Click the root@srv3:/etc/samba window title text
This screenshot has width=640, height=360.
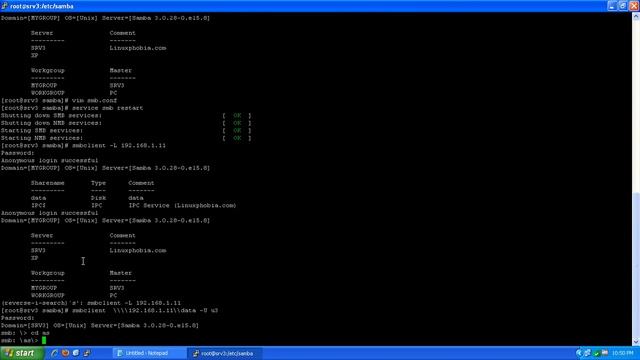tap(42, 6)
